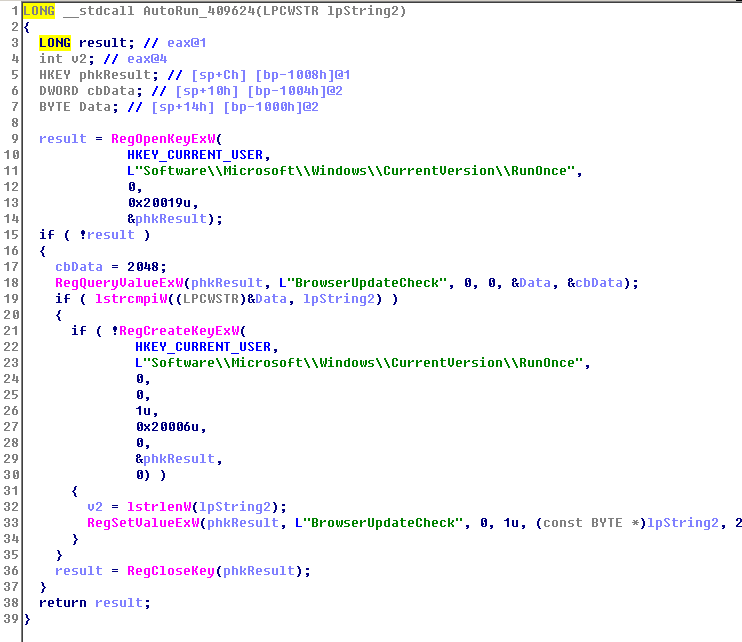Select the highlighted LONG return type on line 1
The width and height of the screenshot is (742, 642).
(39, 11)
